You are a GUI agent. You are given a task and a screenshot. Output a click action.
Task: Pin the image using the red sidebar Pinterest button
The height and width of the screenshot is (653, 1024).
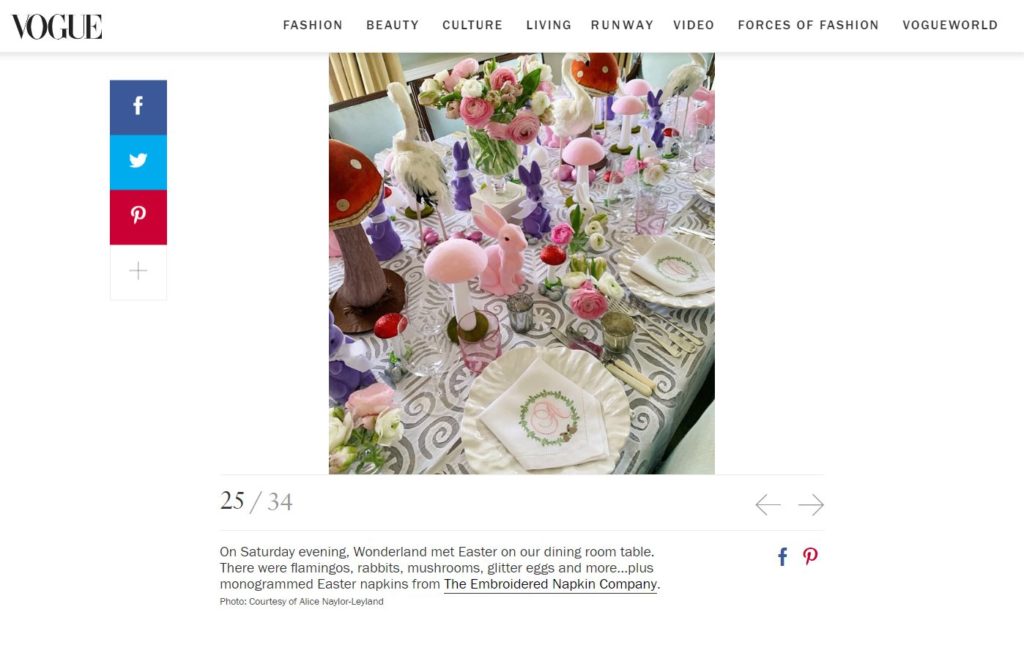[138, 217]
